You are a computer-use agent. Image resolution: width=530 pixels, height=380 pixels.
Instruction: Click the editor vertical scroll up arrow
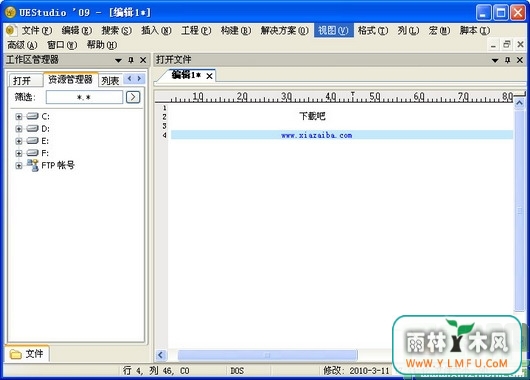tap(520, 103)
